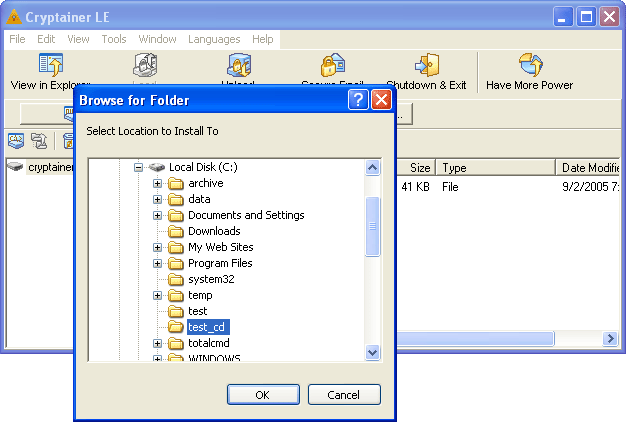Expand the temp folder node

[157, 295]
